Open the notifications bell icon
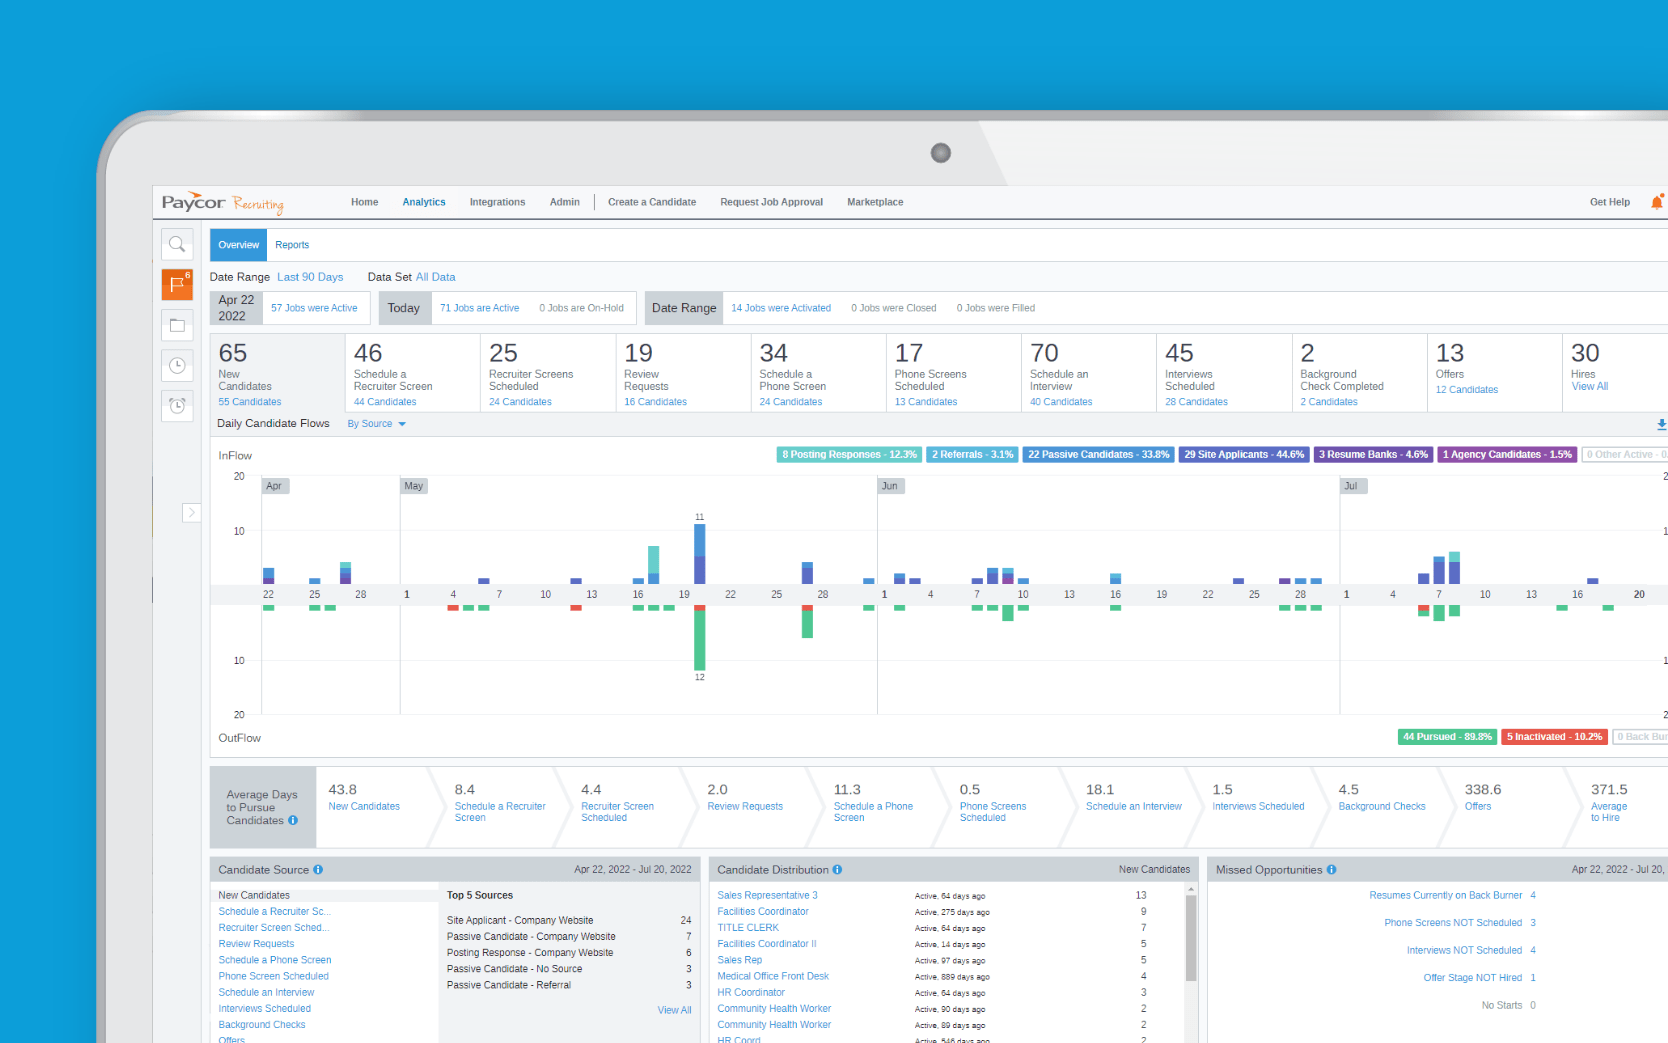Viewport: 1668px width, 1043px height. point(1657,202)
